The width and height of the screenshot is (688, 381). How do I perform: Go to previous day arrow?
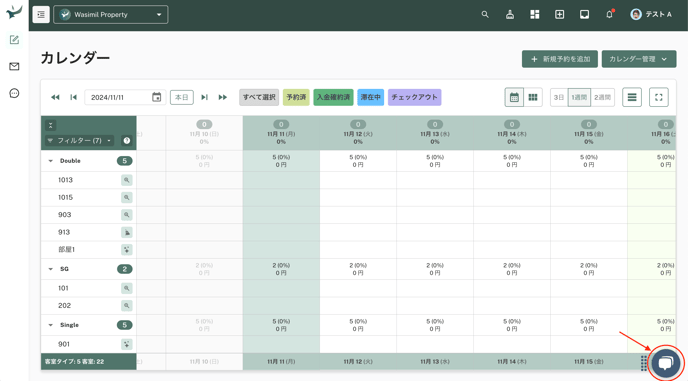click(x=74, y=97)
